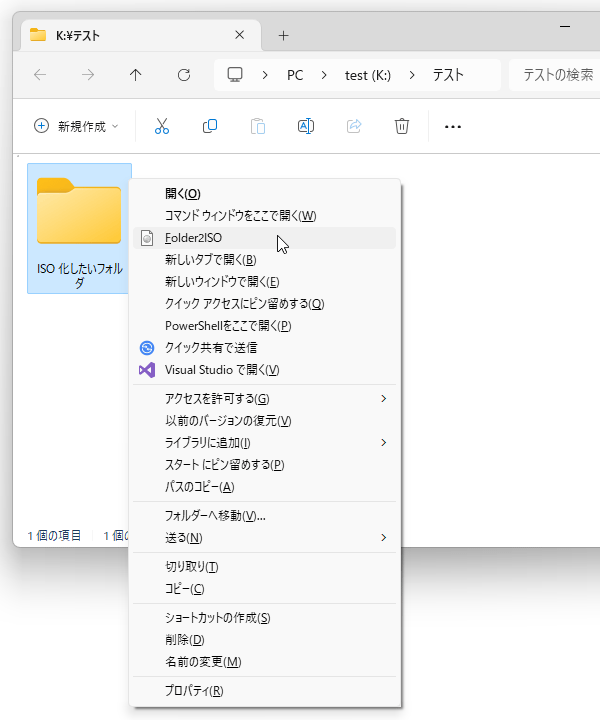This screenshot has height=720, width=600.
Task: Add a new tab with plus icon
Action: pyautogui.click(x=284, y=36)
